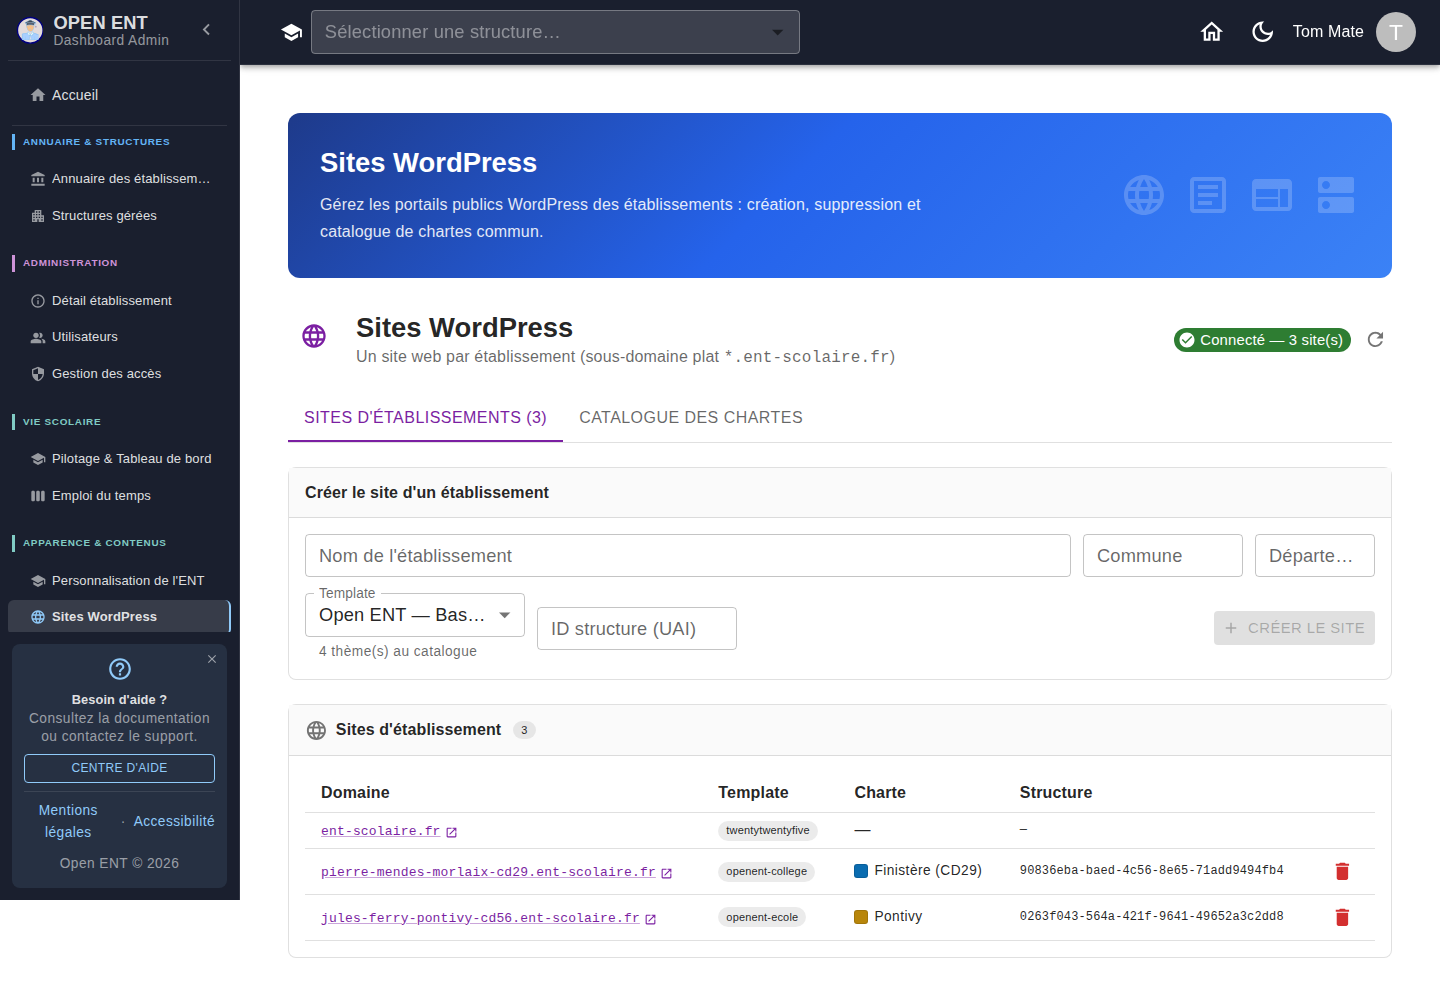Open Pilotage & Tableau de bord
Screen dimensions: 1440x1006
(119, 459)
